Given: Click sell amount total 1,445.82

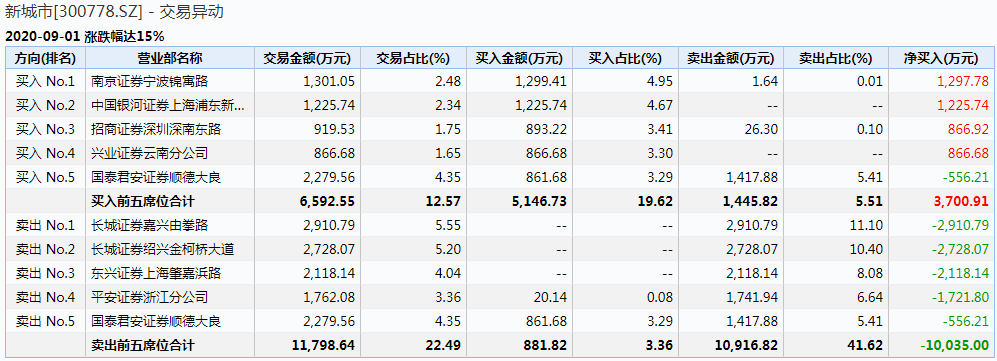Looking at the screenshot, I should click(750, 201).
